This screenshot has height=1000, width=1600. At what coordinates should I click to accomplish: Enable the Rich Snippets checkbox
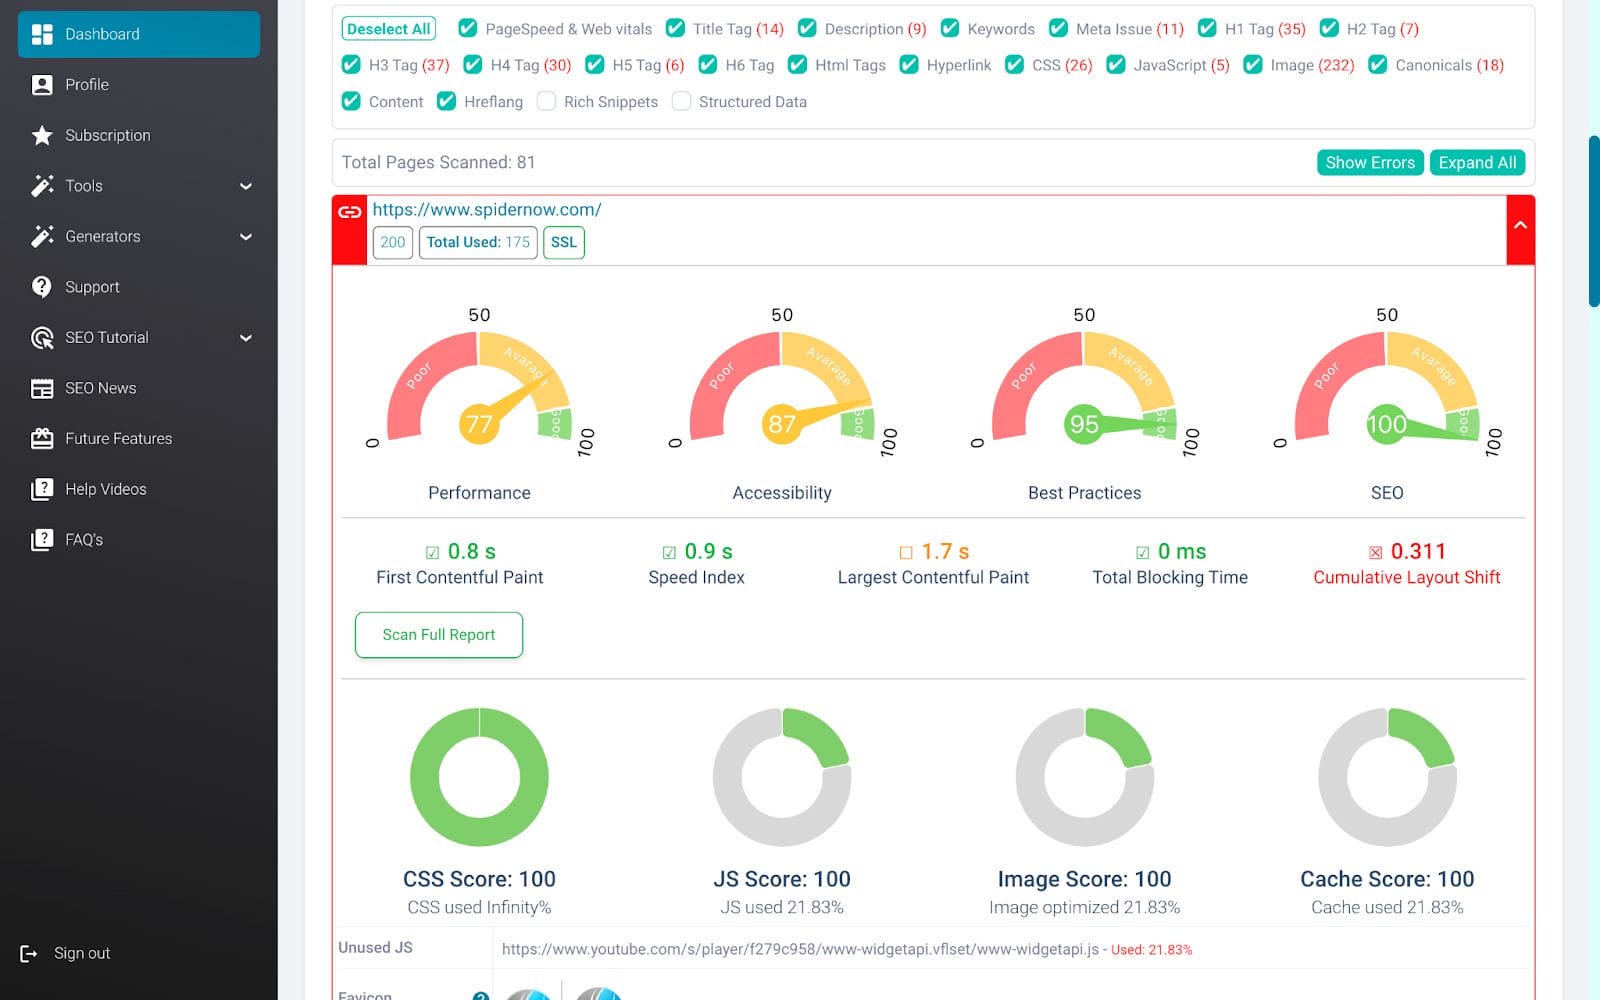546,101
